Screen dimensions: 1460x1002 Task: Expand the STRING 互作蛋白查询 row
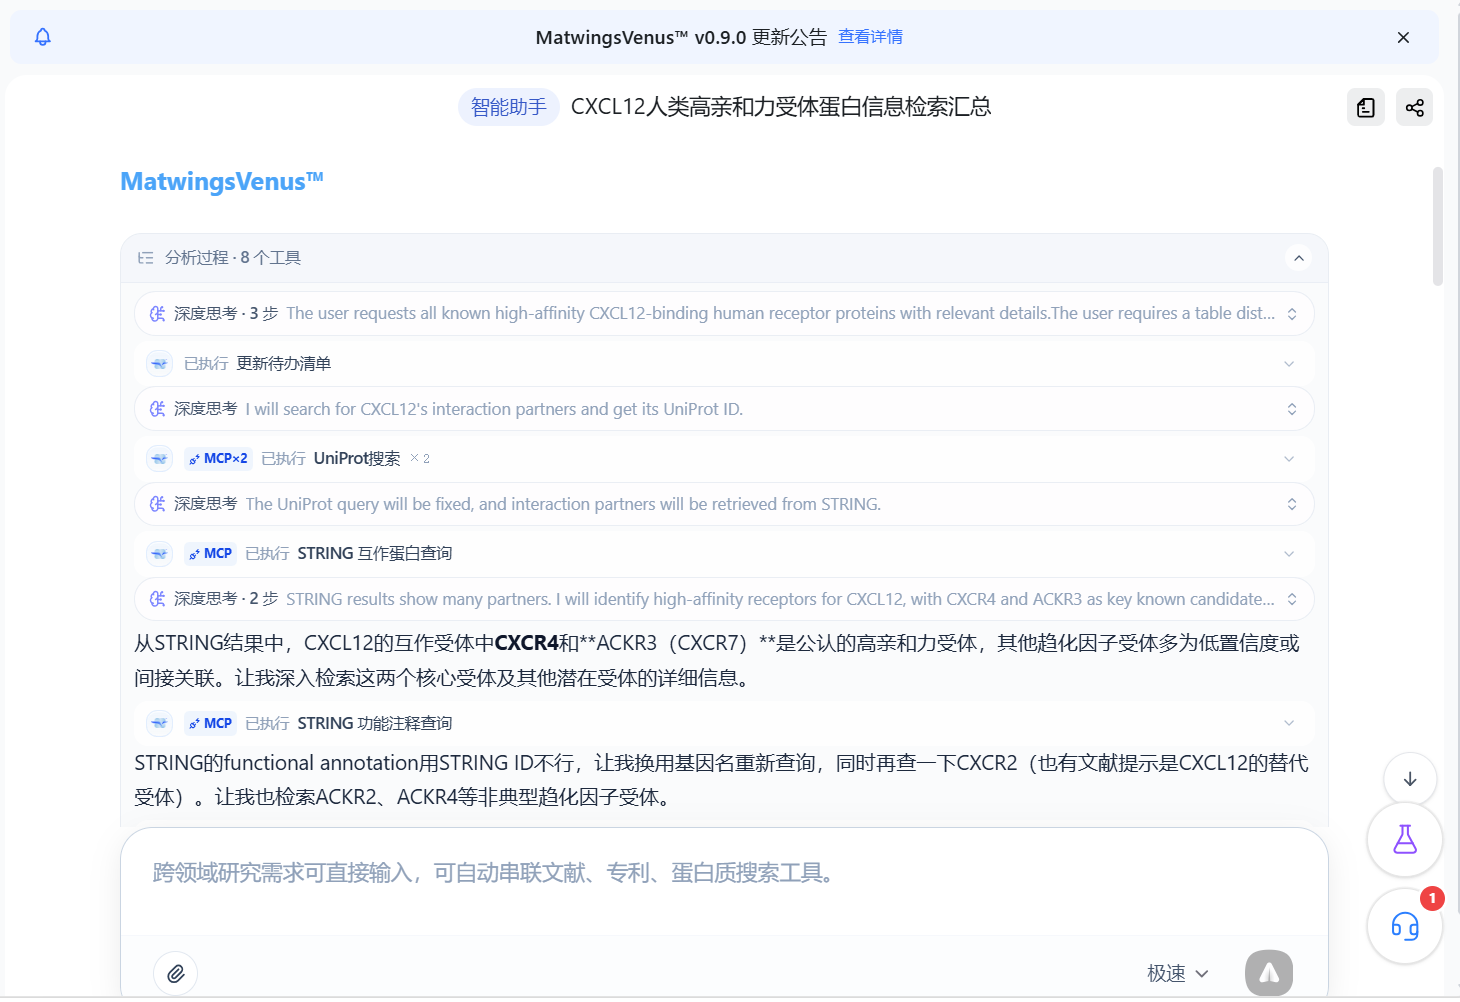[724, 553]
